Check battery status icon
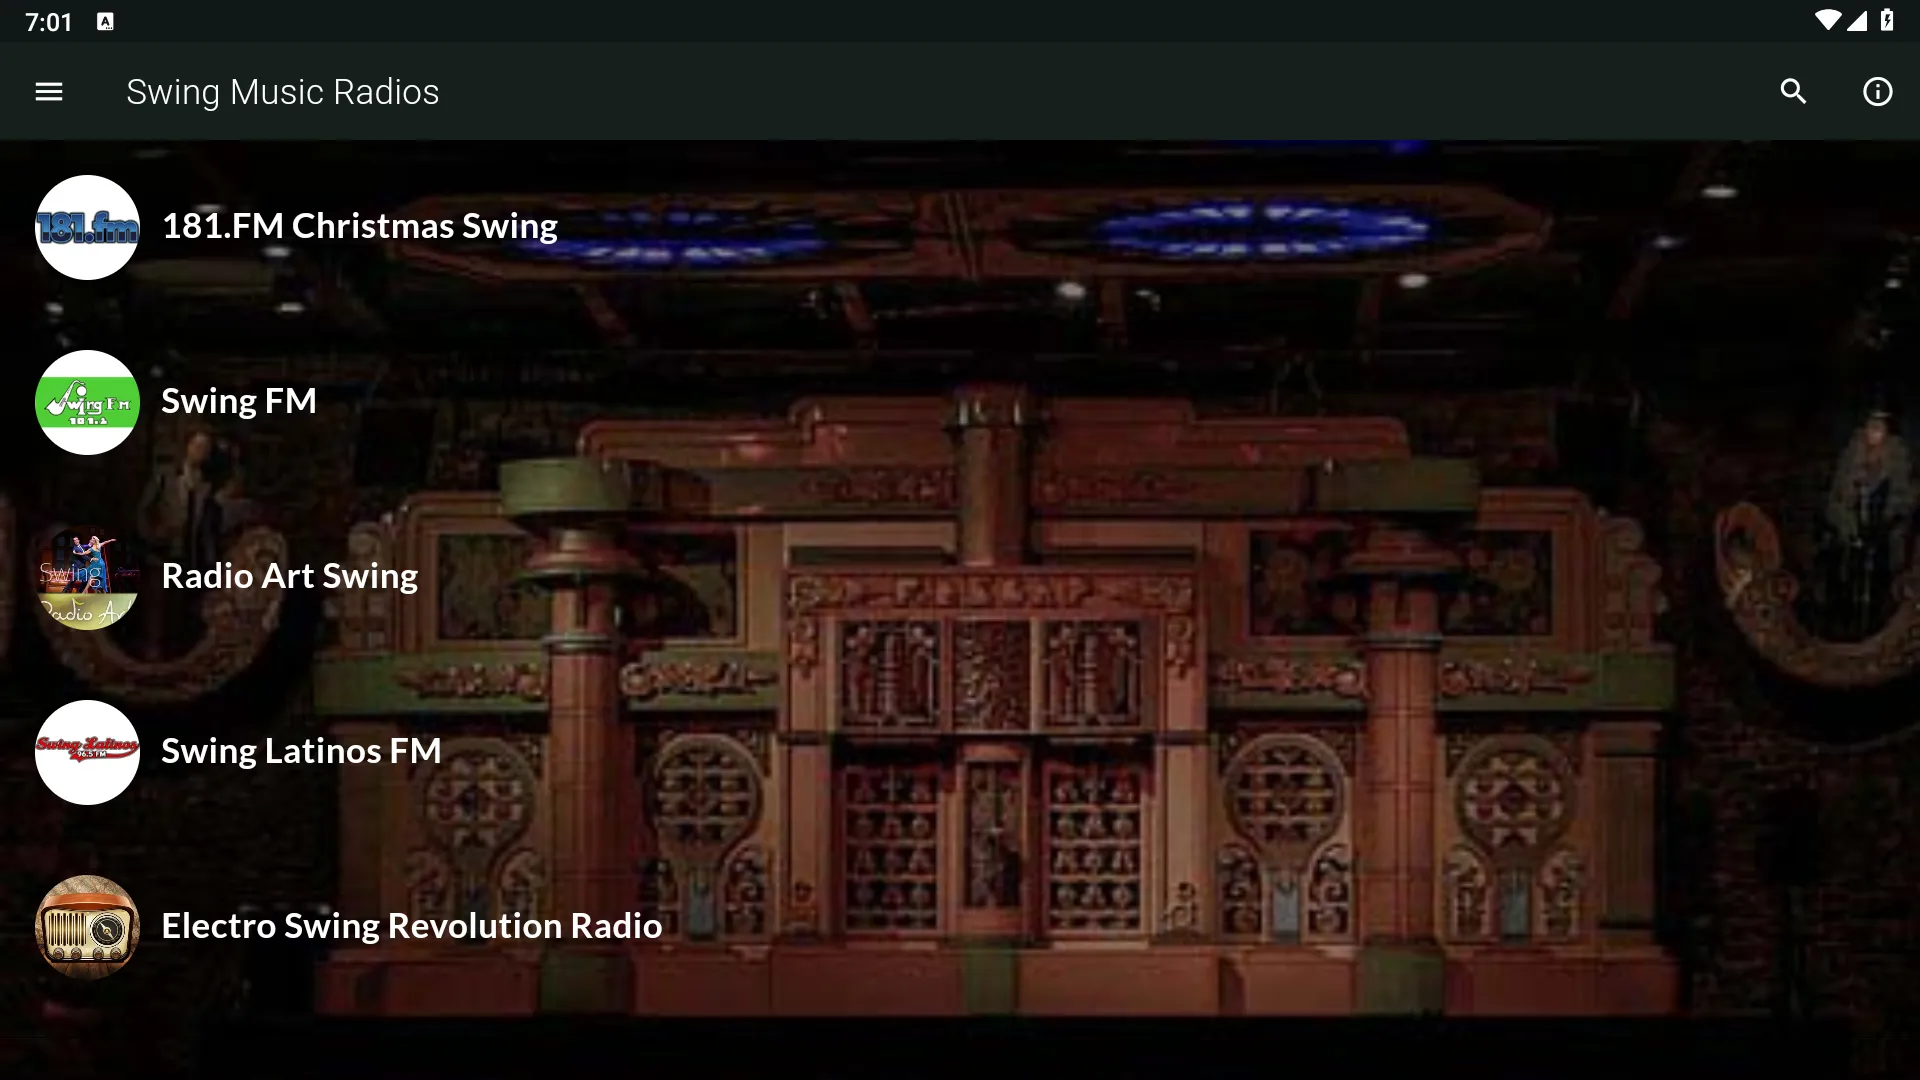1920x1080 pixels. point(1896,21)
